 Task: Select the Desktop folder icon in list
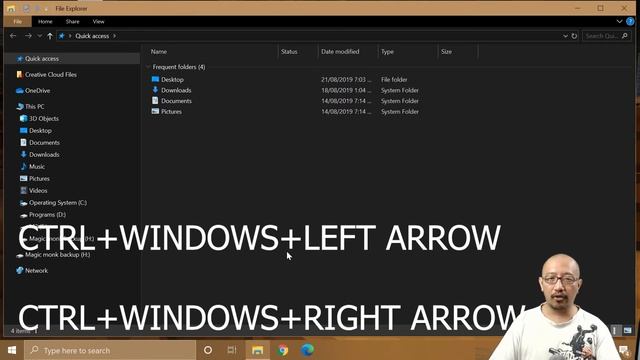tap(155, 79)
